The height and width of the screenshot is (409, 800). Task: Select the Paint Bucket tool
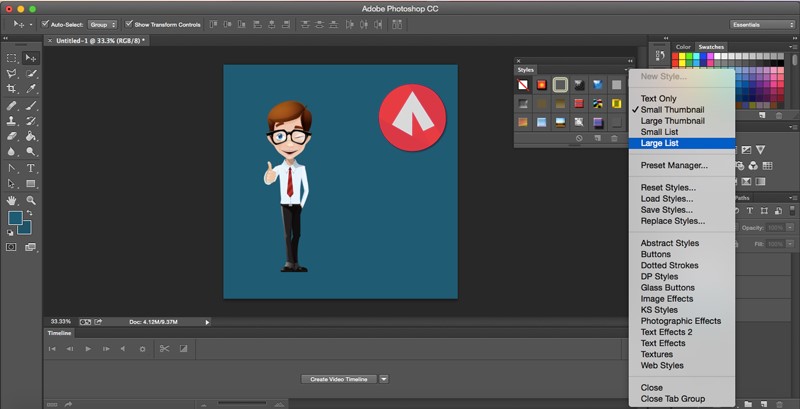[31, 136]
